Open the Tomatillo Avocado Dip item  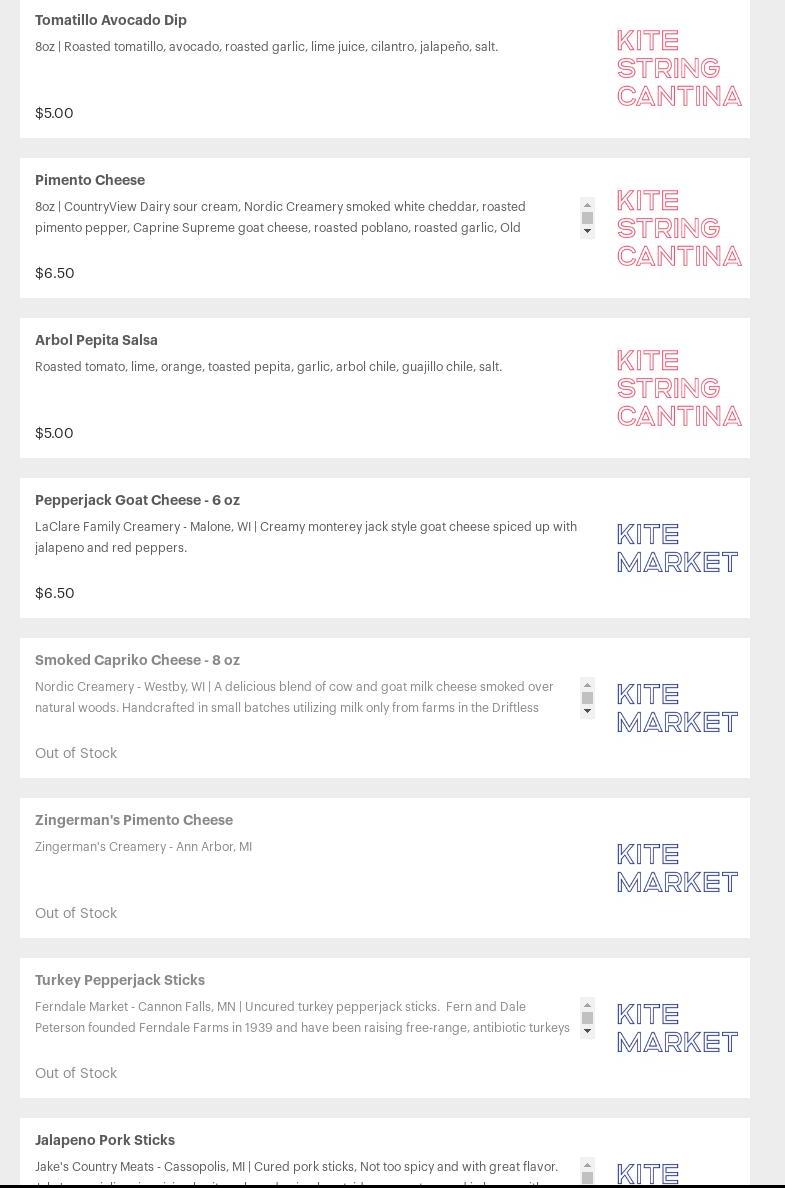pos(111,20)
